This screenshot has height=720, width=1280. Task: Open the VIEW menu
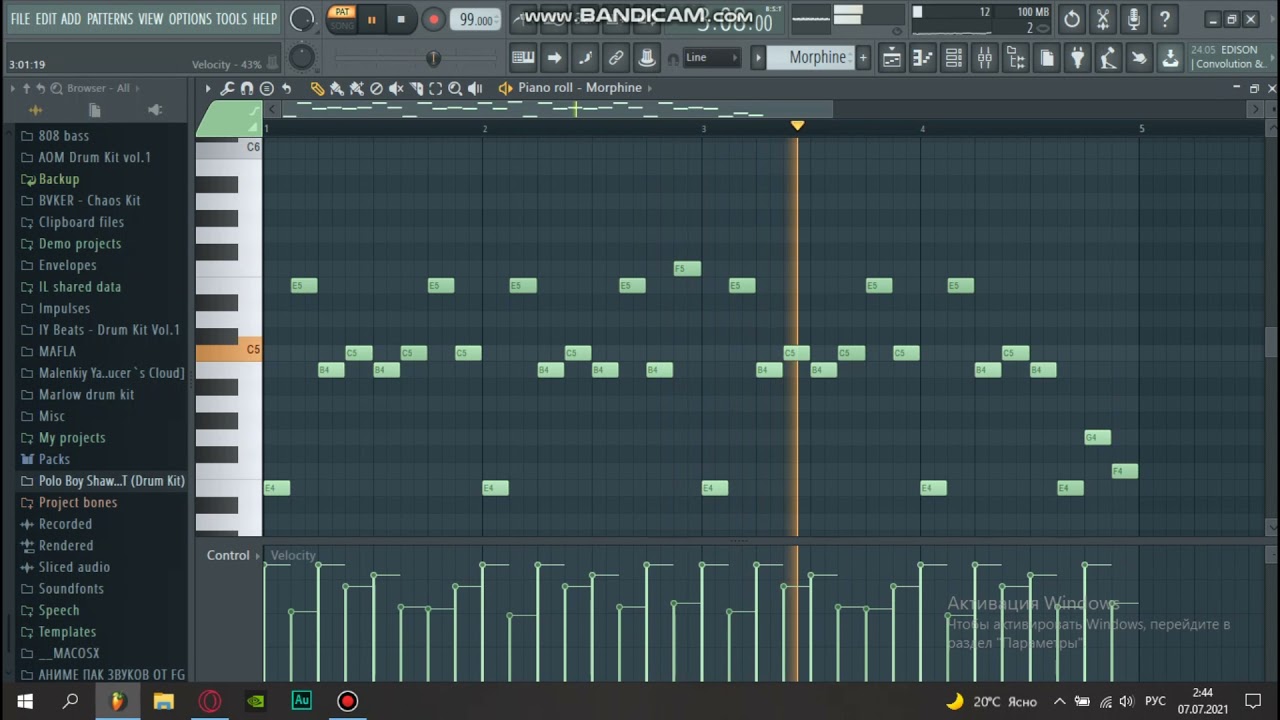point(151,19)
